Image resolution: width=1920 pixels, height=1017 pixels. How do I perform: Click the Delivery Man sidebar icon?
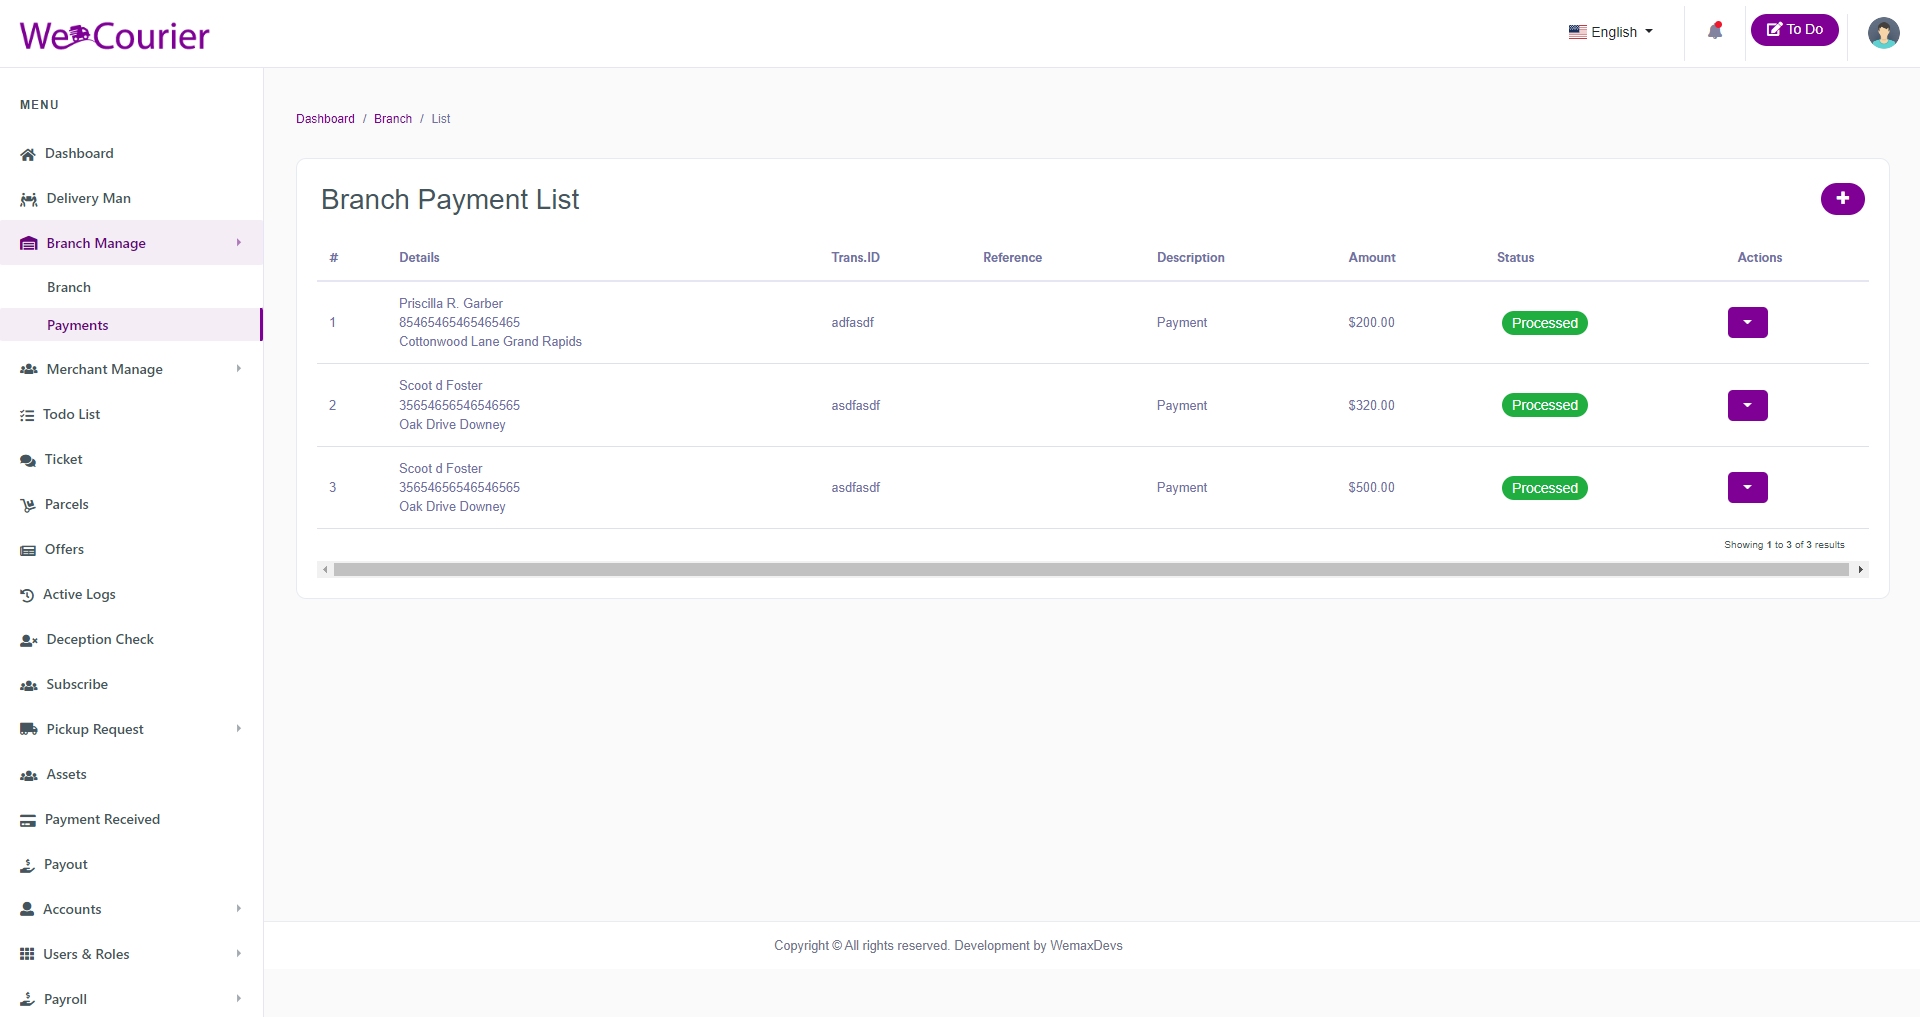click(x=29, y=199)
